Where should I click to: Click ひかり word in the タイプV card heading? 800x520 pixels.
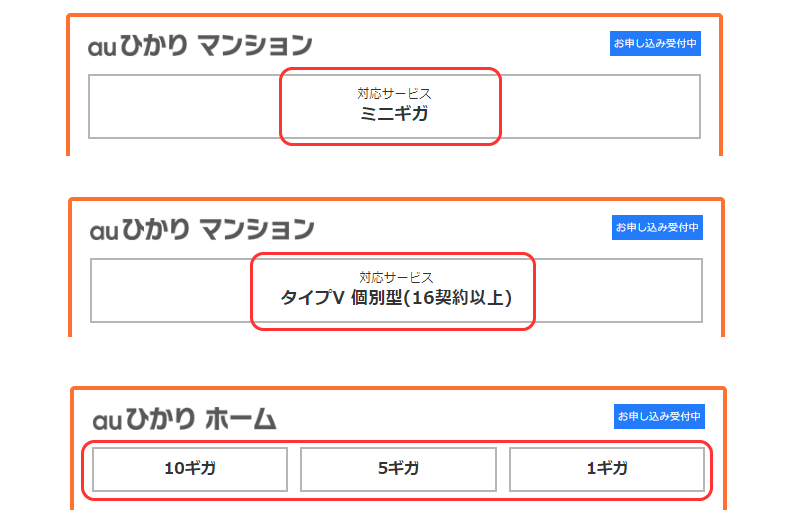[x=157, y=229]
